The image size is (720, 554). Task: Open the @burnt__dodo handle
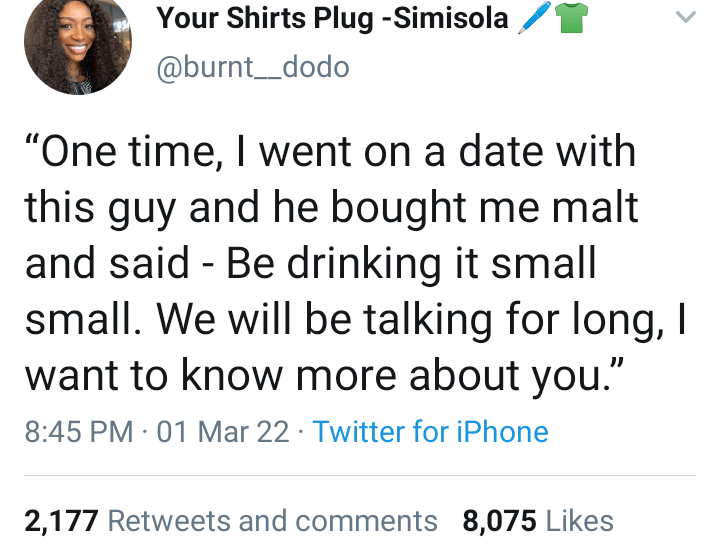250,69
